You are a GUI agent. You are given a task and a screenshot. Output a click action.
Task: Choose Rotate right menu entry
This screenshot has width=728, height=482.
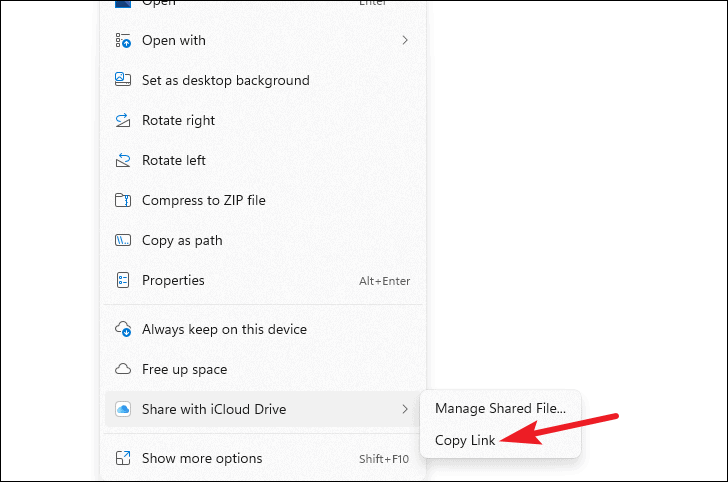[263, 120]
